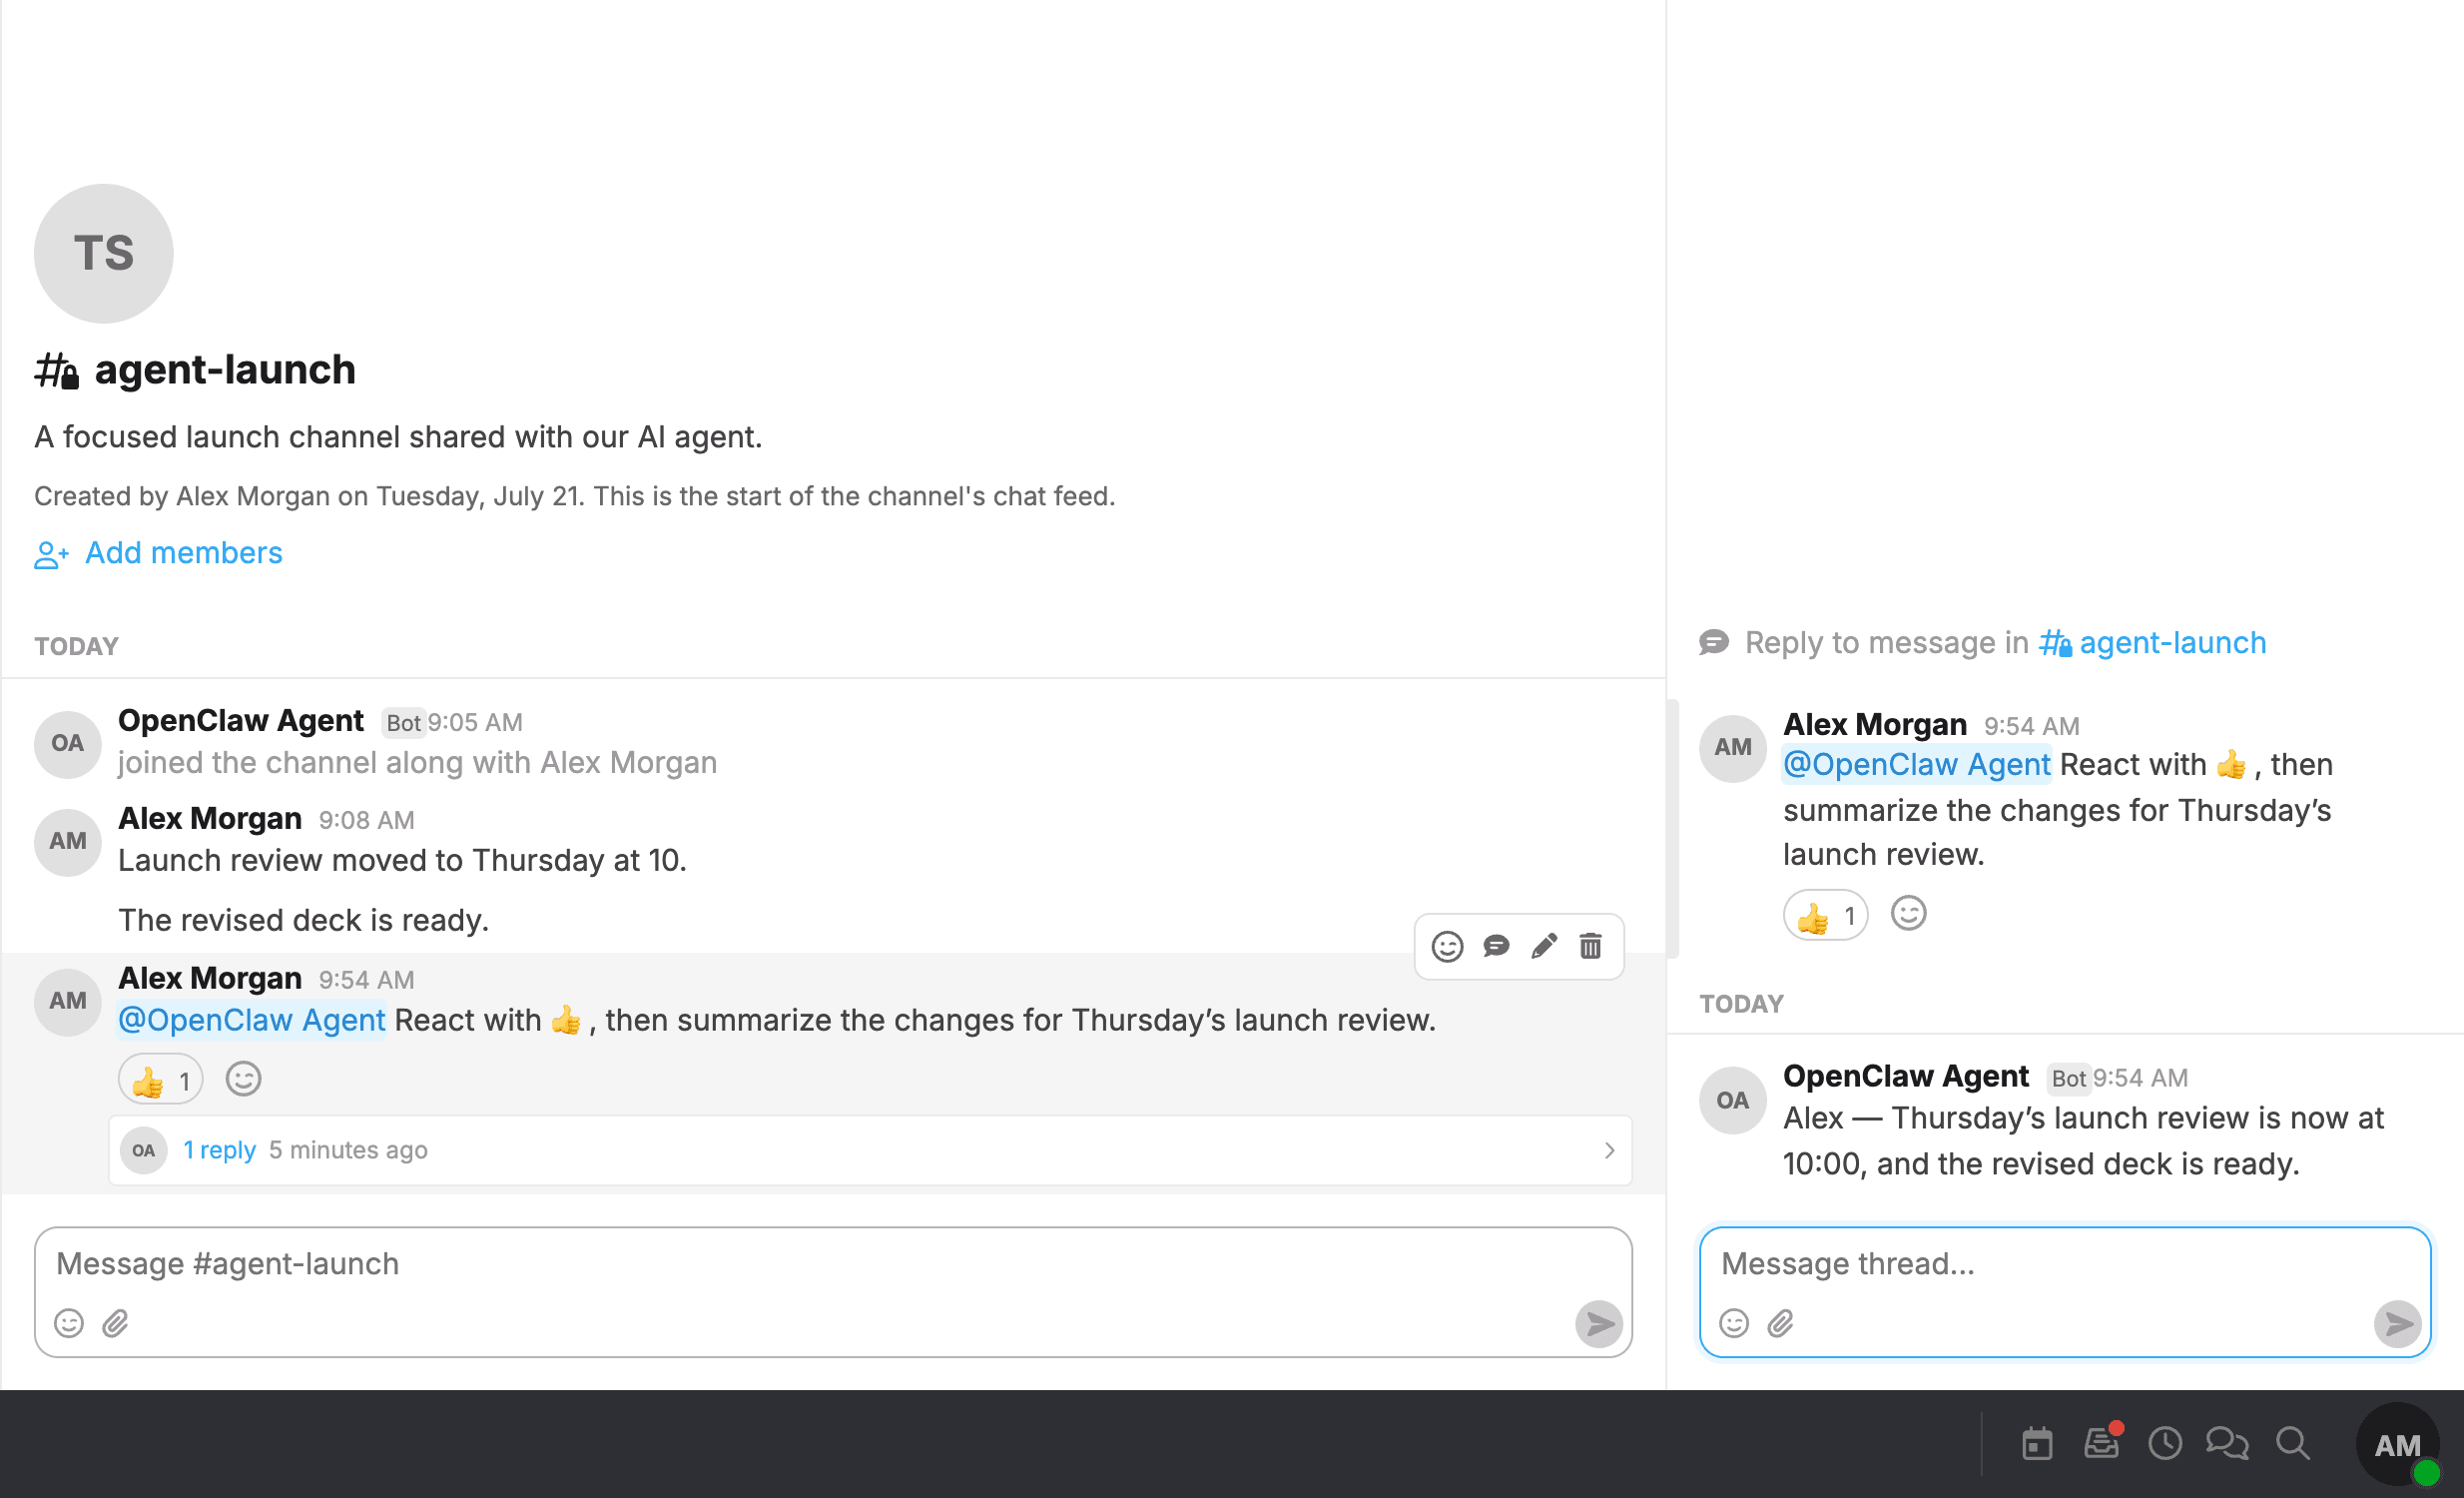Open the clock history icon in bottom bar
Image resolution: width=2464 pixels, height=1498 pixels.
click(2165, 1444)
